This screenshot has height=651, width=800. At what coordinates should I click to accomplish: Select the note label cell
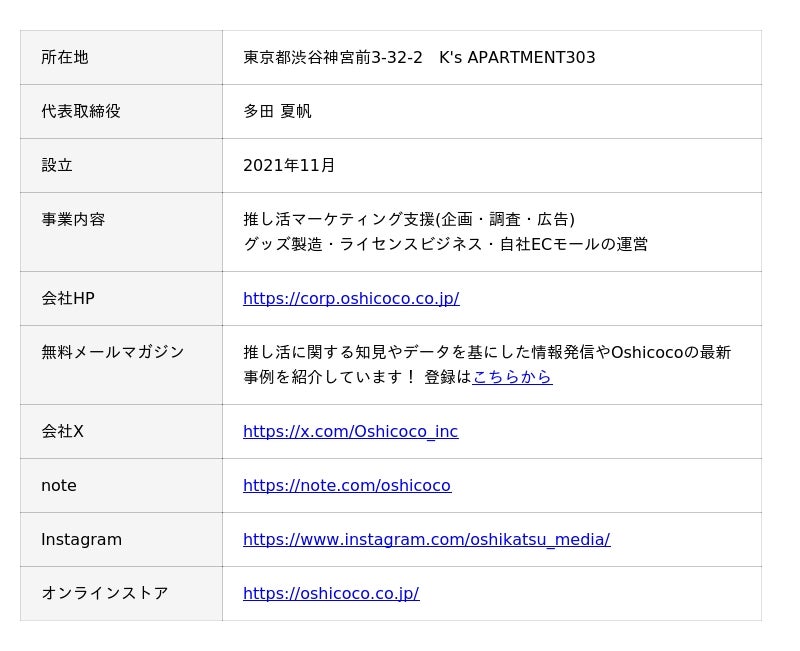coord(59,486)
